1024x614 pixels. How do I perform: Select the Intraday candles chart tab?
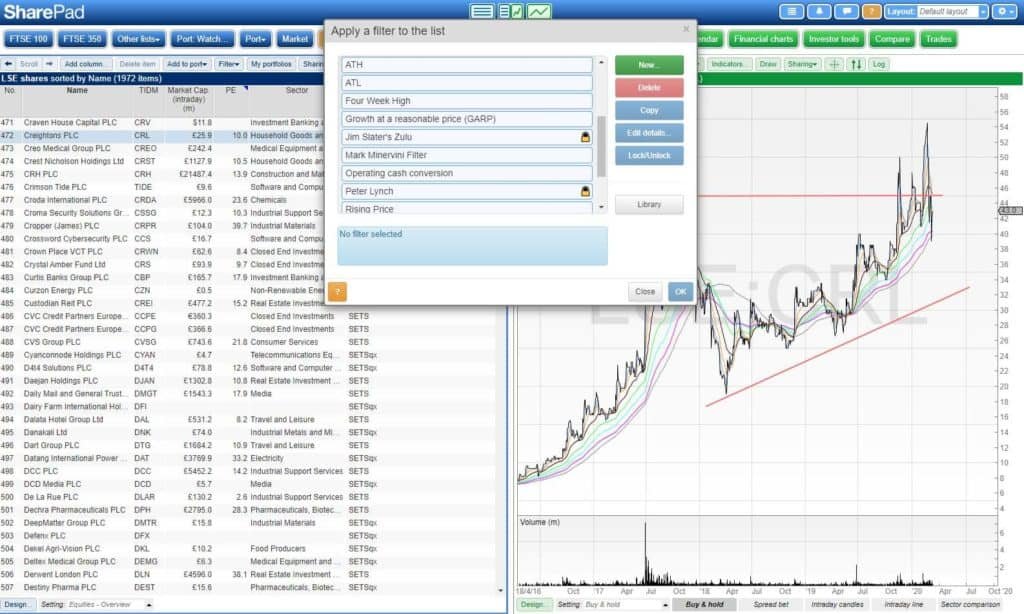pos(837,605)
